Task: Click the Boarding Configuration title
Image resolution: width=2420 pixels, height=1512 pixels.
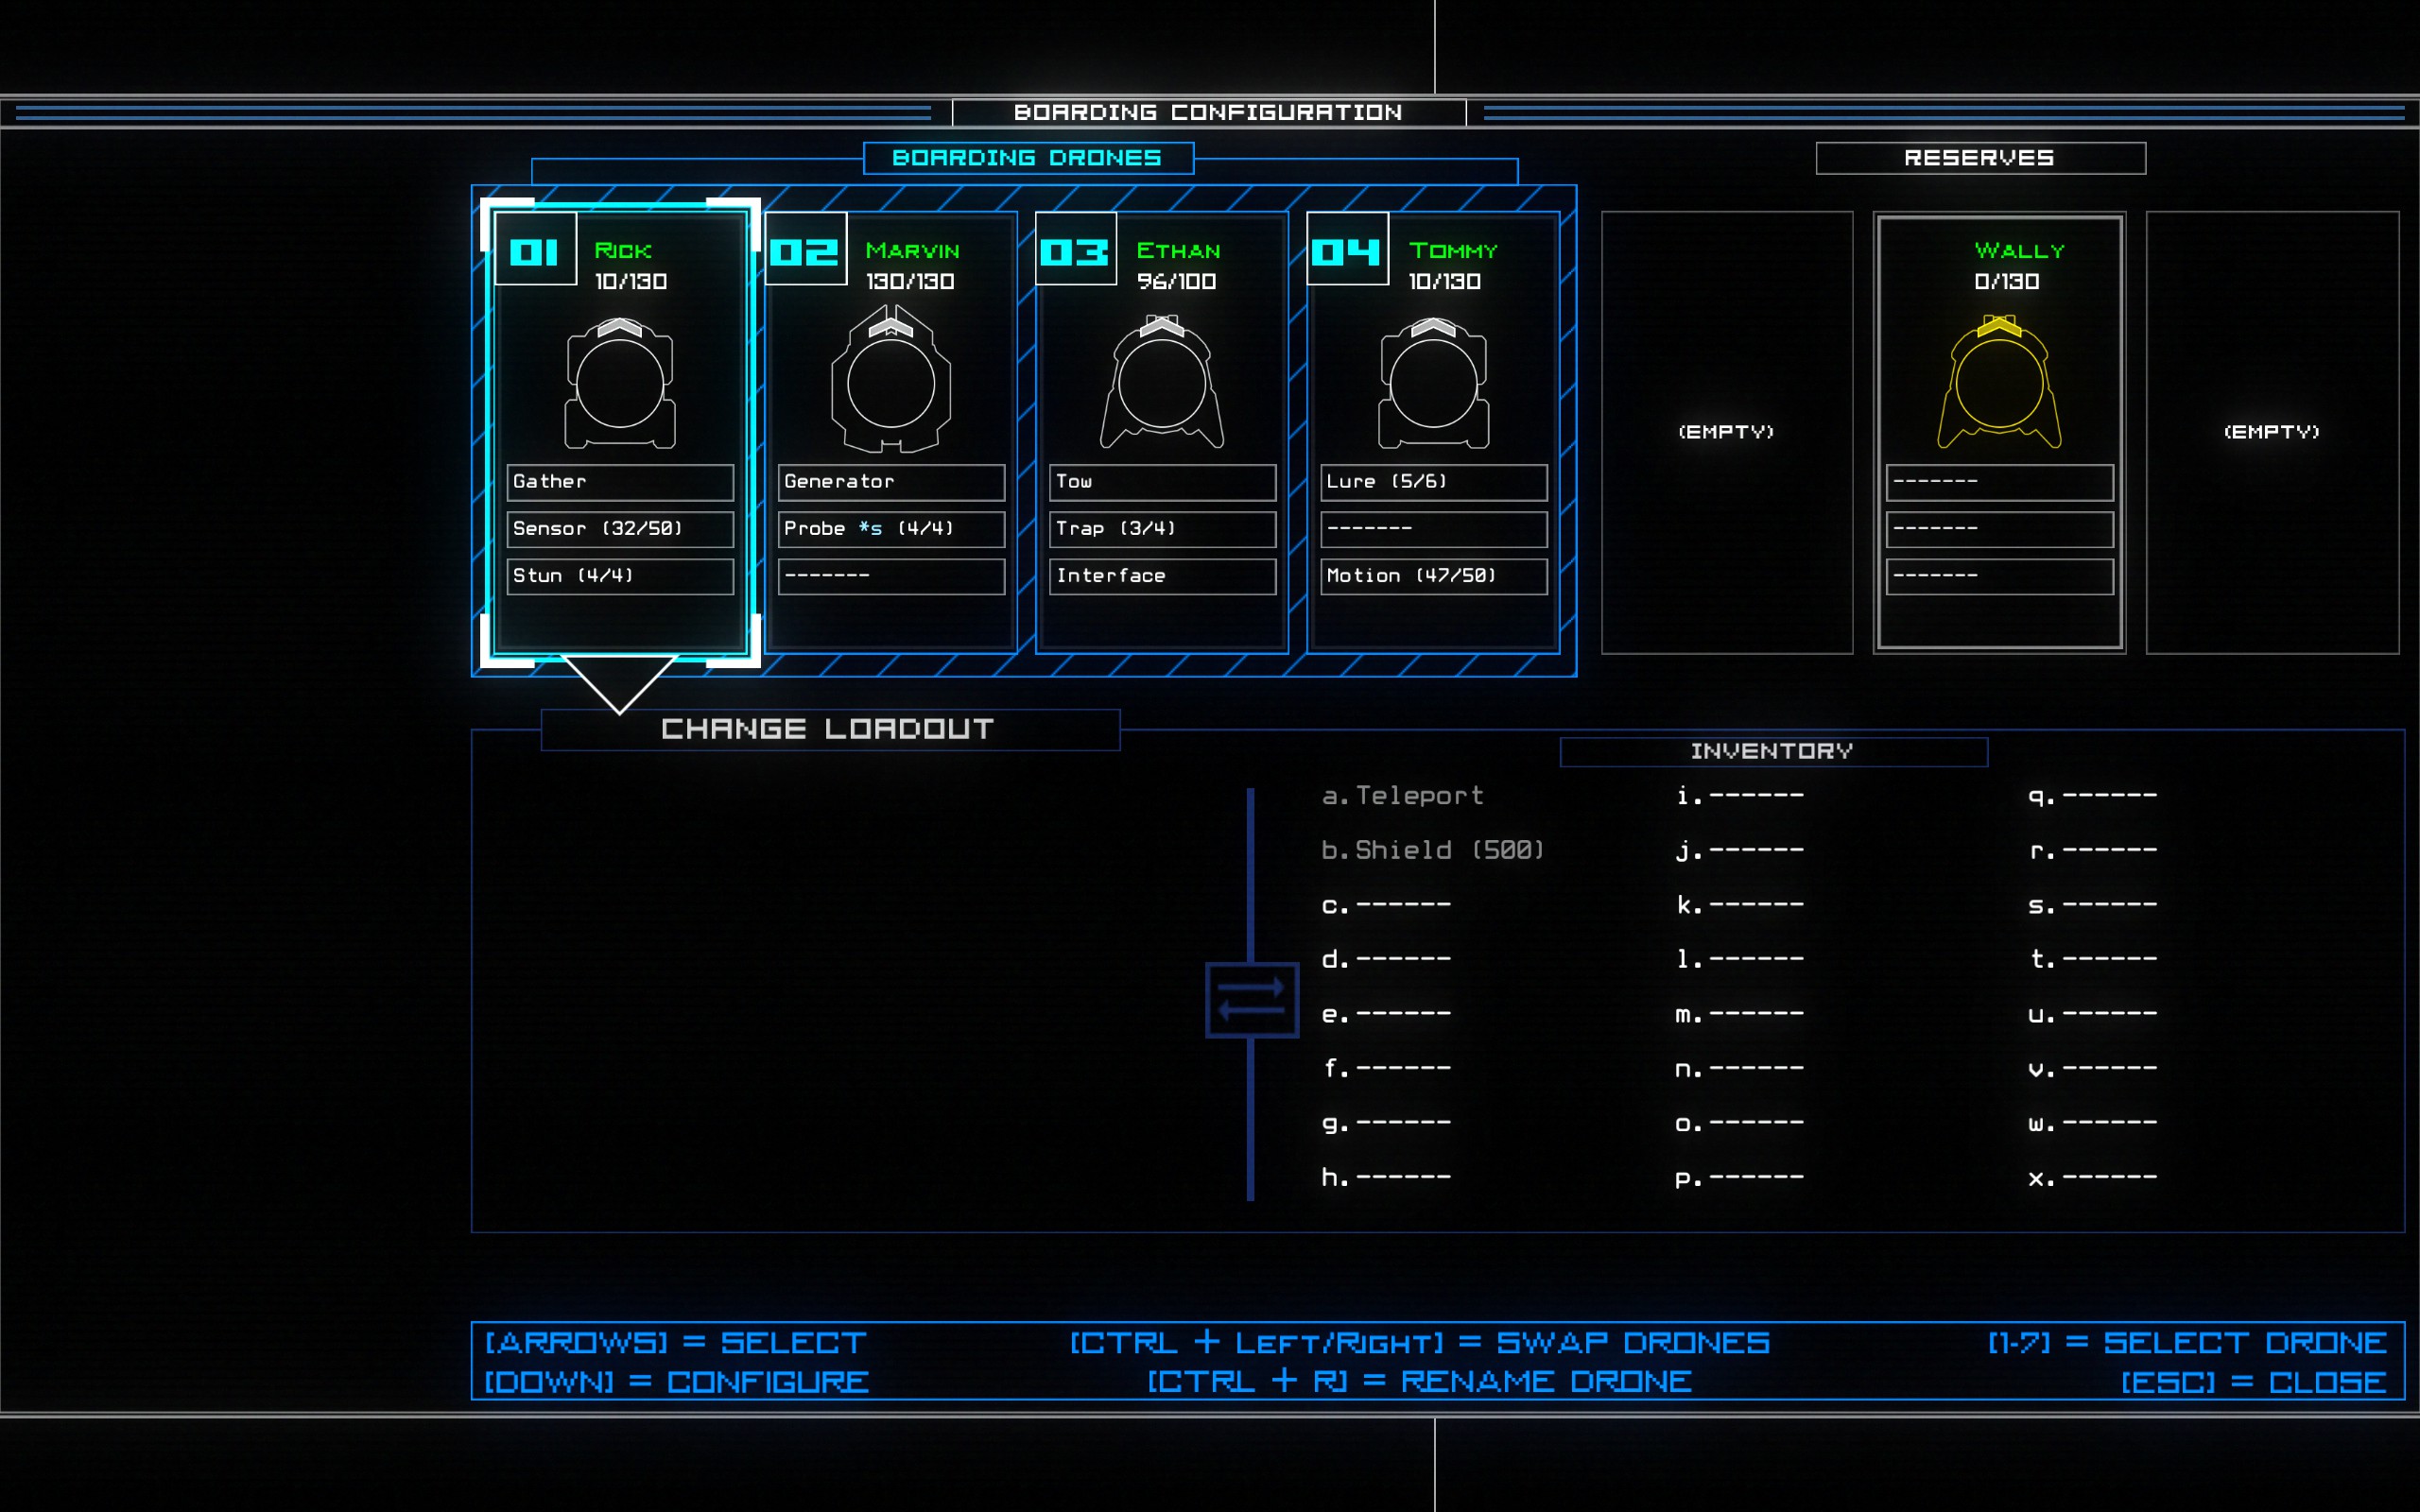Action: point(1208,113)
